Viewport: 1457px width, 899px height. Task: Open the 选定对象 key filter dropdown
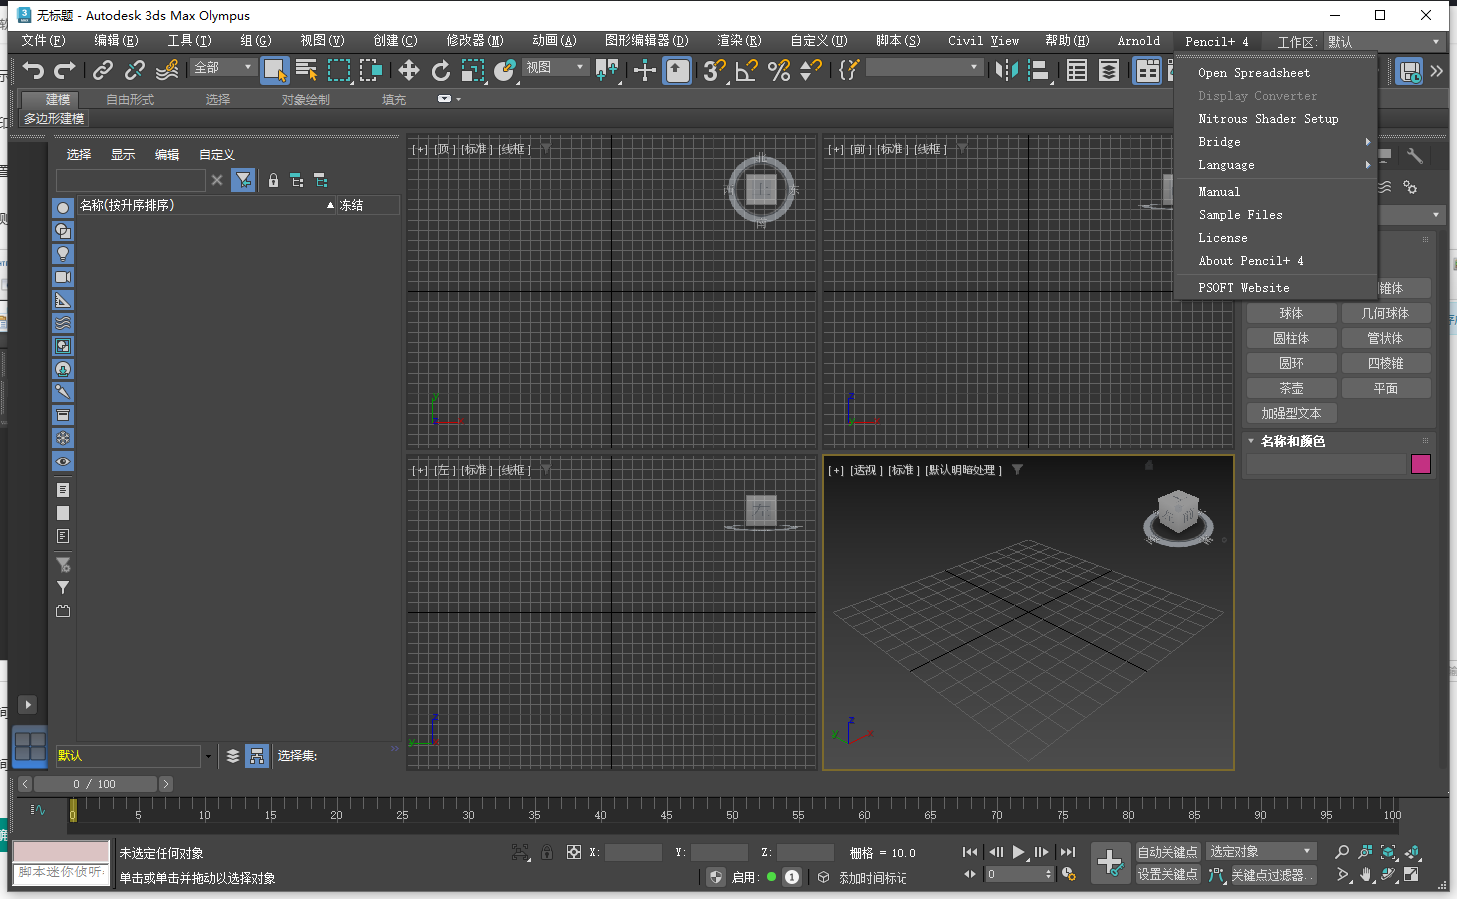click(x=1260, y=852)
